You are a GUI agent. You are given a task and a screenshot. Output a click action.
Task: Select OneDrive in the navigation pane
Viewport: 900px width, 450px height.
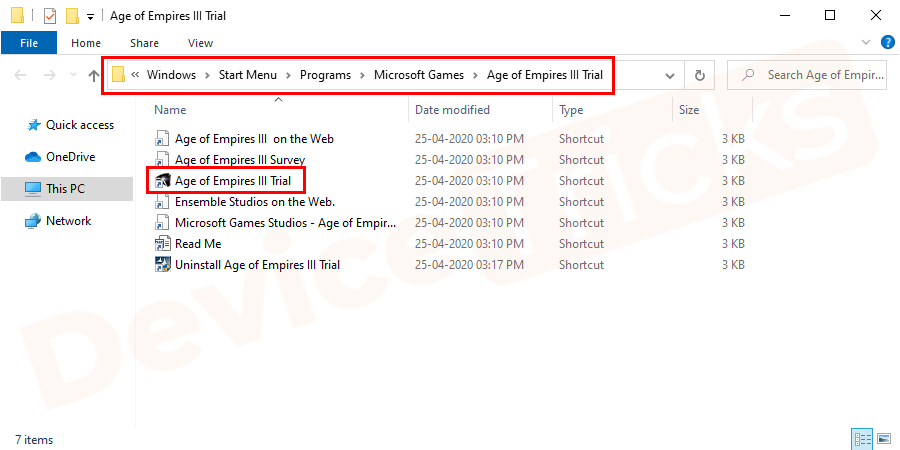click(71, 157)
